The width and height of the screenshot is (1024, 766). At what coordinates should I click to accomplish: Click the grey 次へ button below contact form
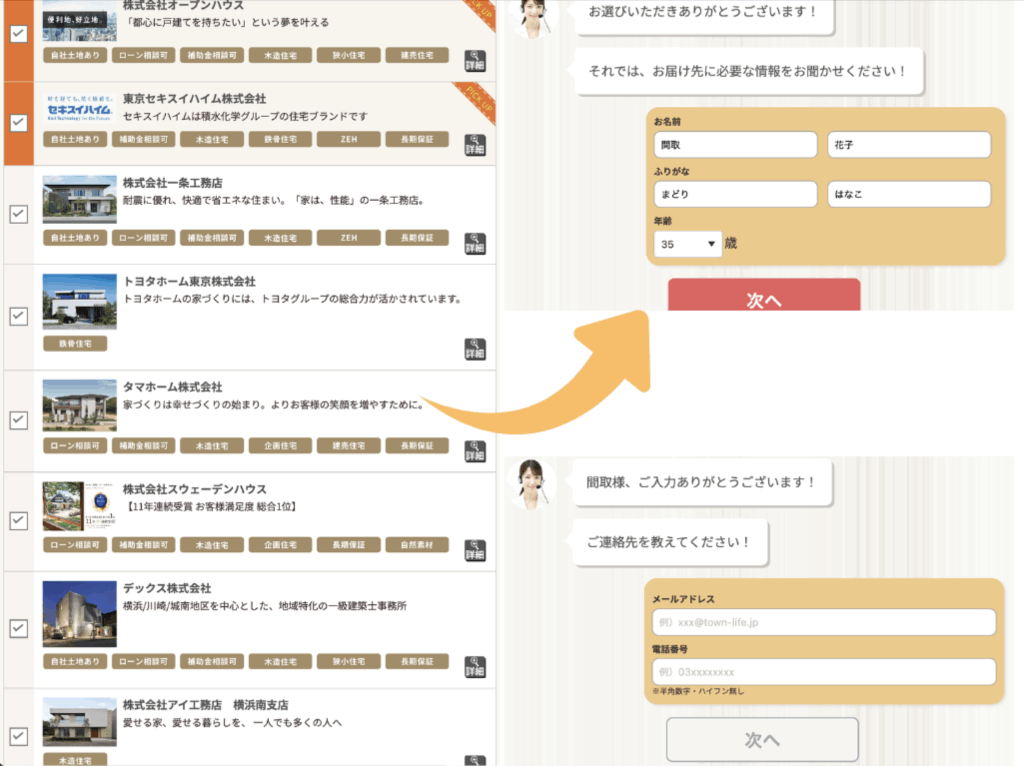click(x=762, y=739)
